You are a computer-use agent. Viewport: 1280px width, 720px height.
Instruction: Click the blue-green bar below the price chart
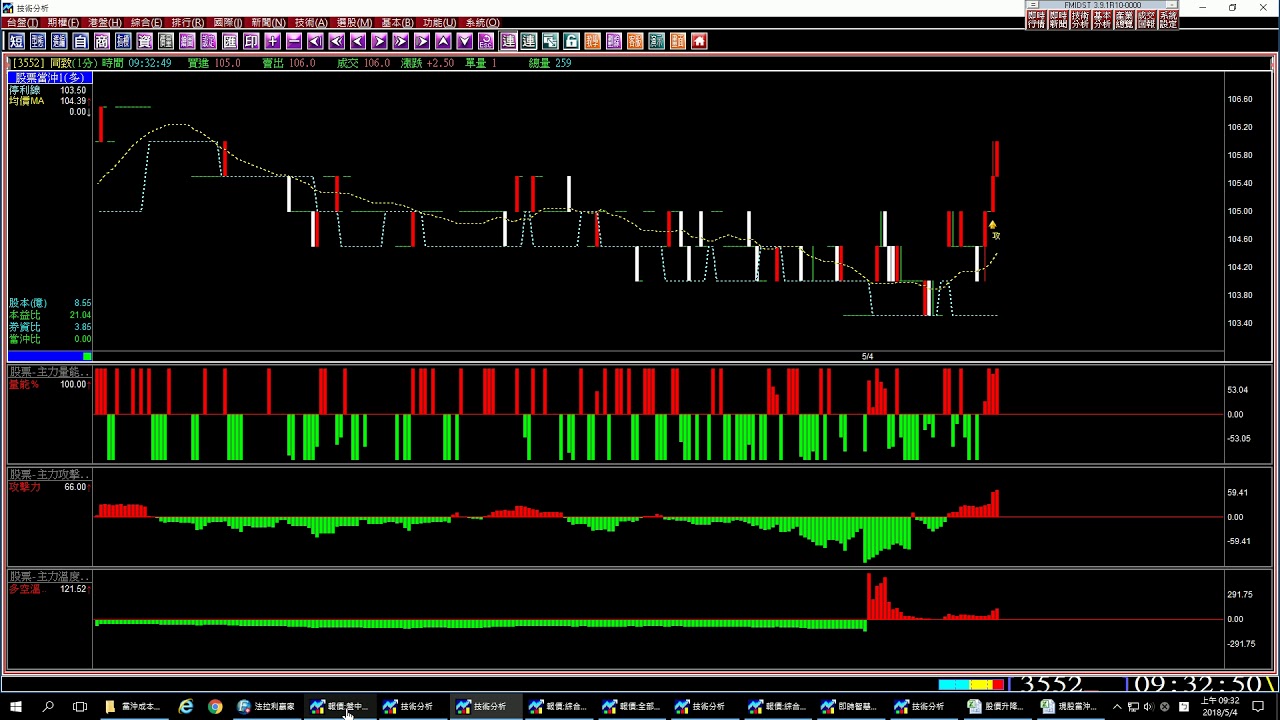tap(50, 356)
